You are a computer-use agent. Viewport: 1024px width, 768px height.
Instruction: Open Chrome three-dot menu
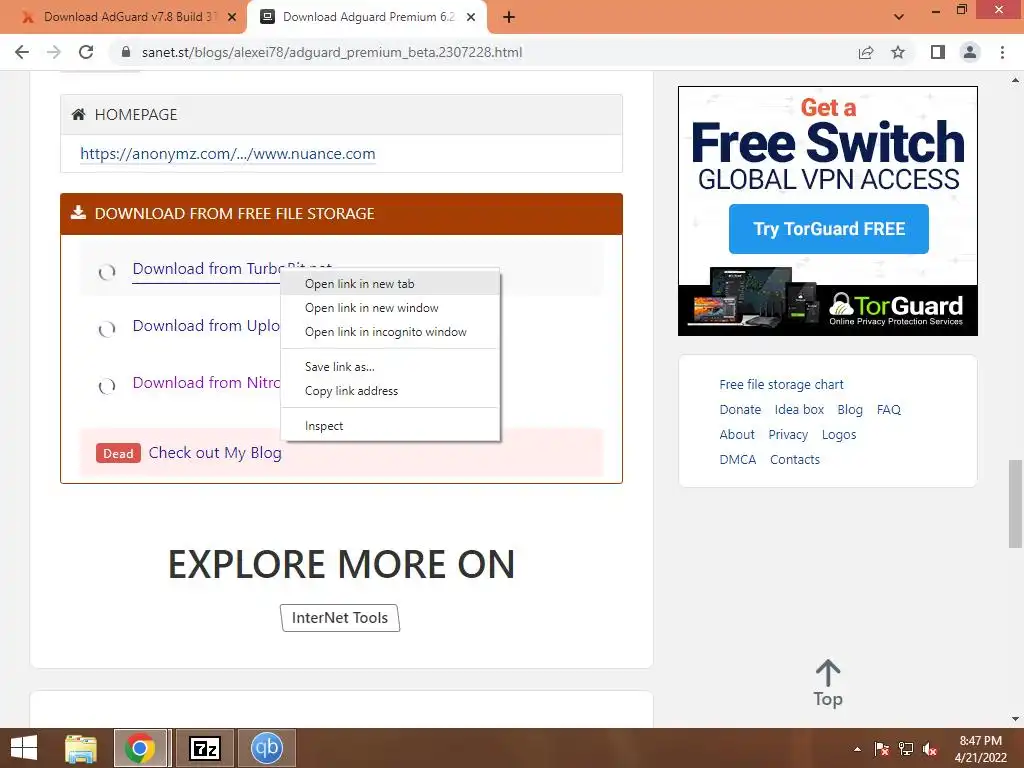pyautogui.click(x=1002, y=52)
